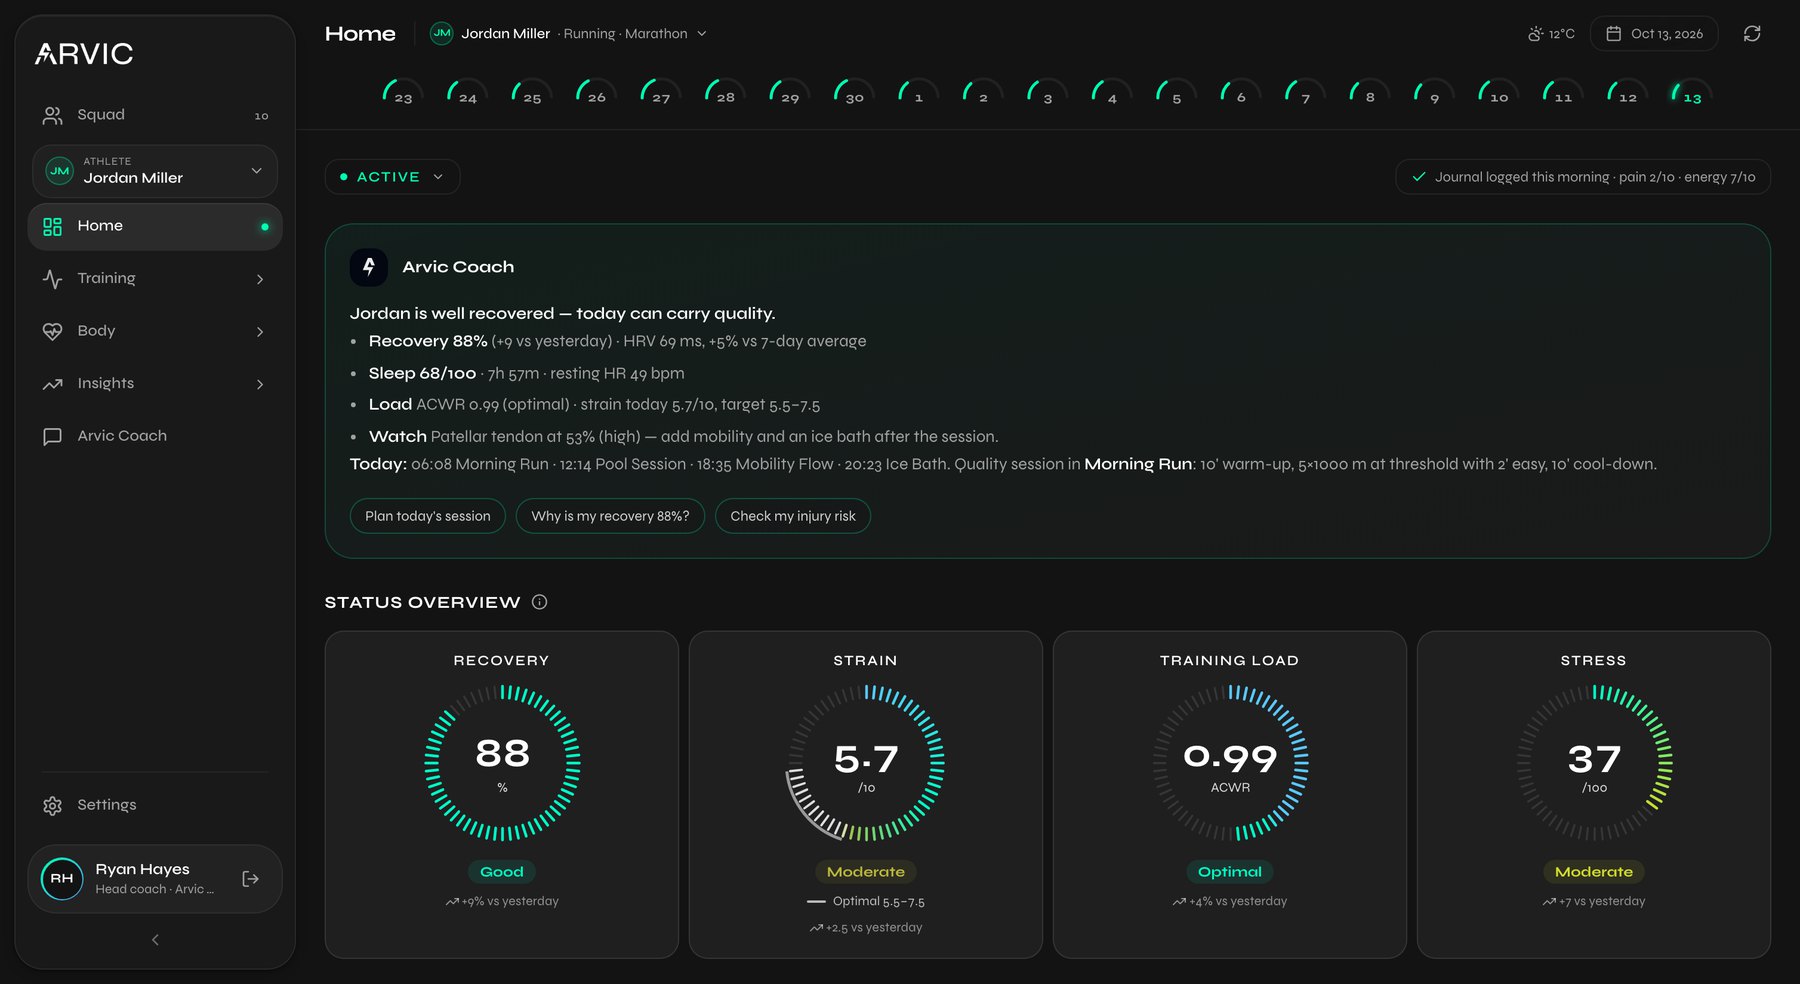This screenshot has width=1800, height=984.
Task: Collapse the sidebar with the bottom chevron
Action: point(155,940)
